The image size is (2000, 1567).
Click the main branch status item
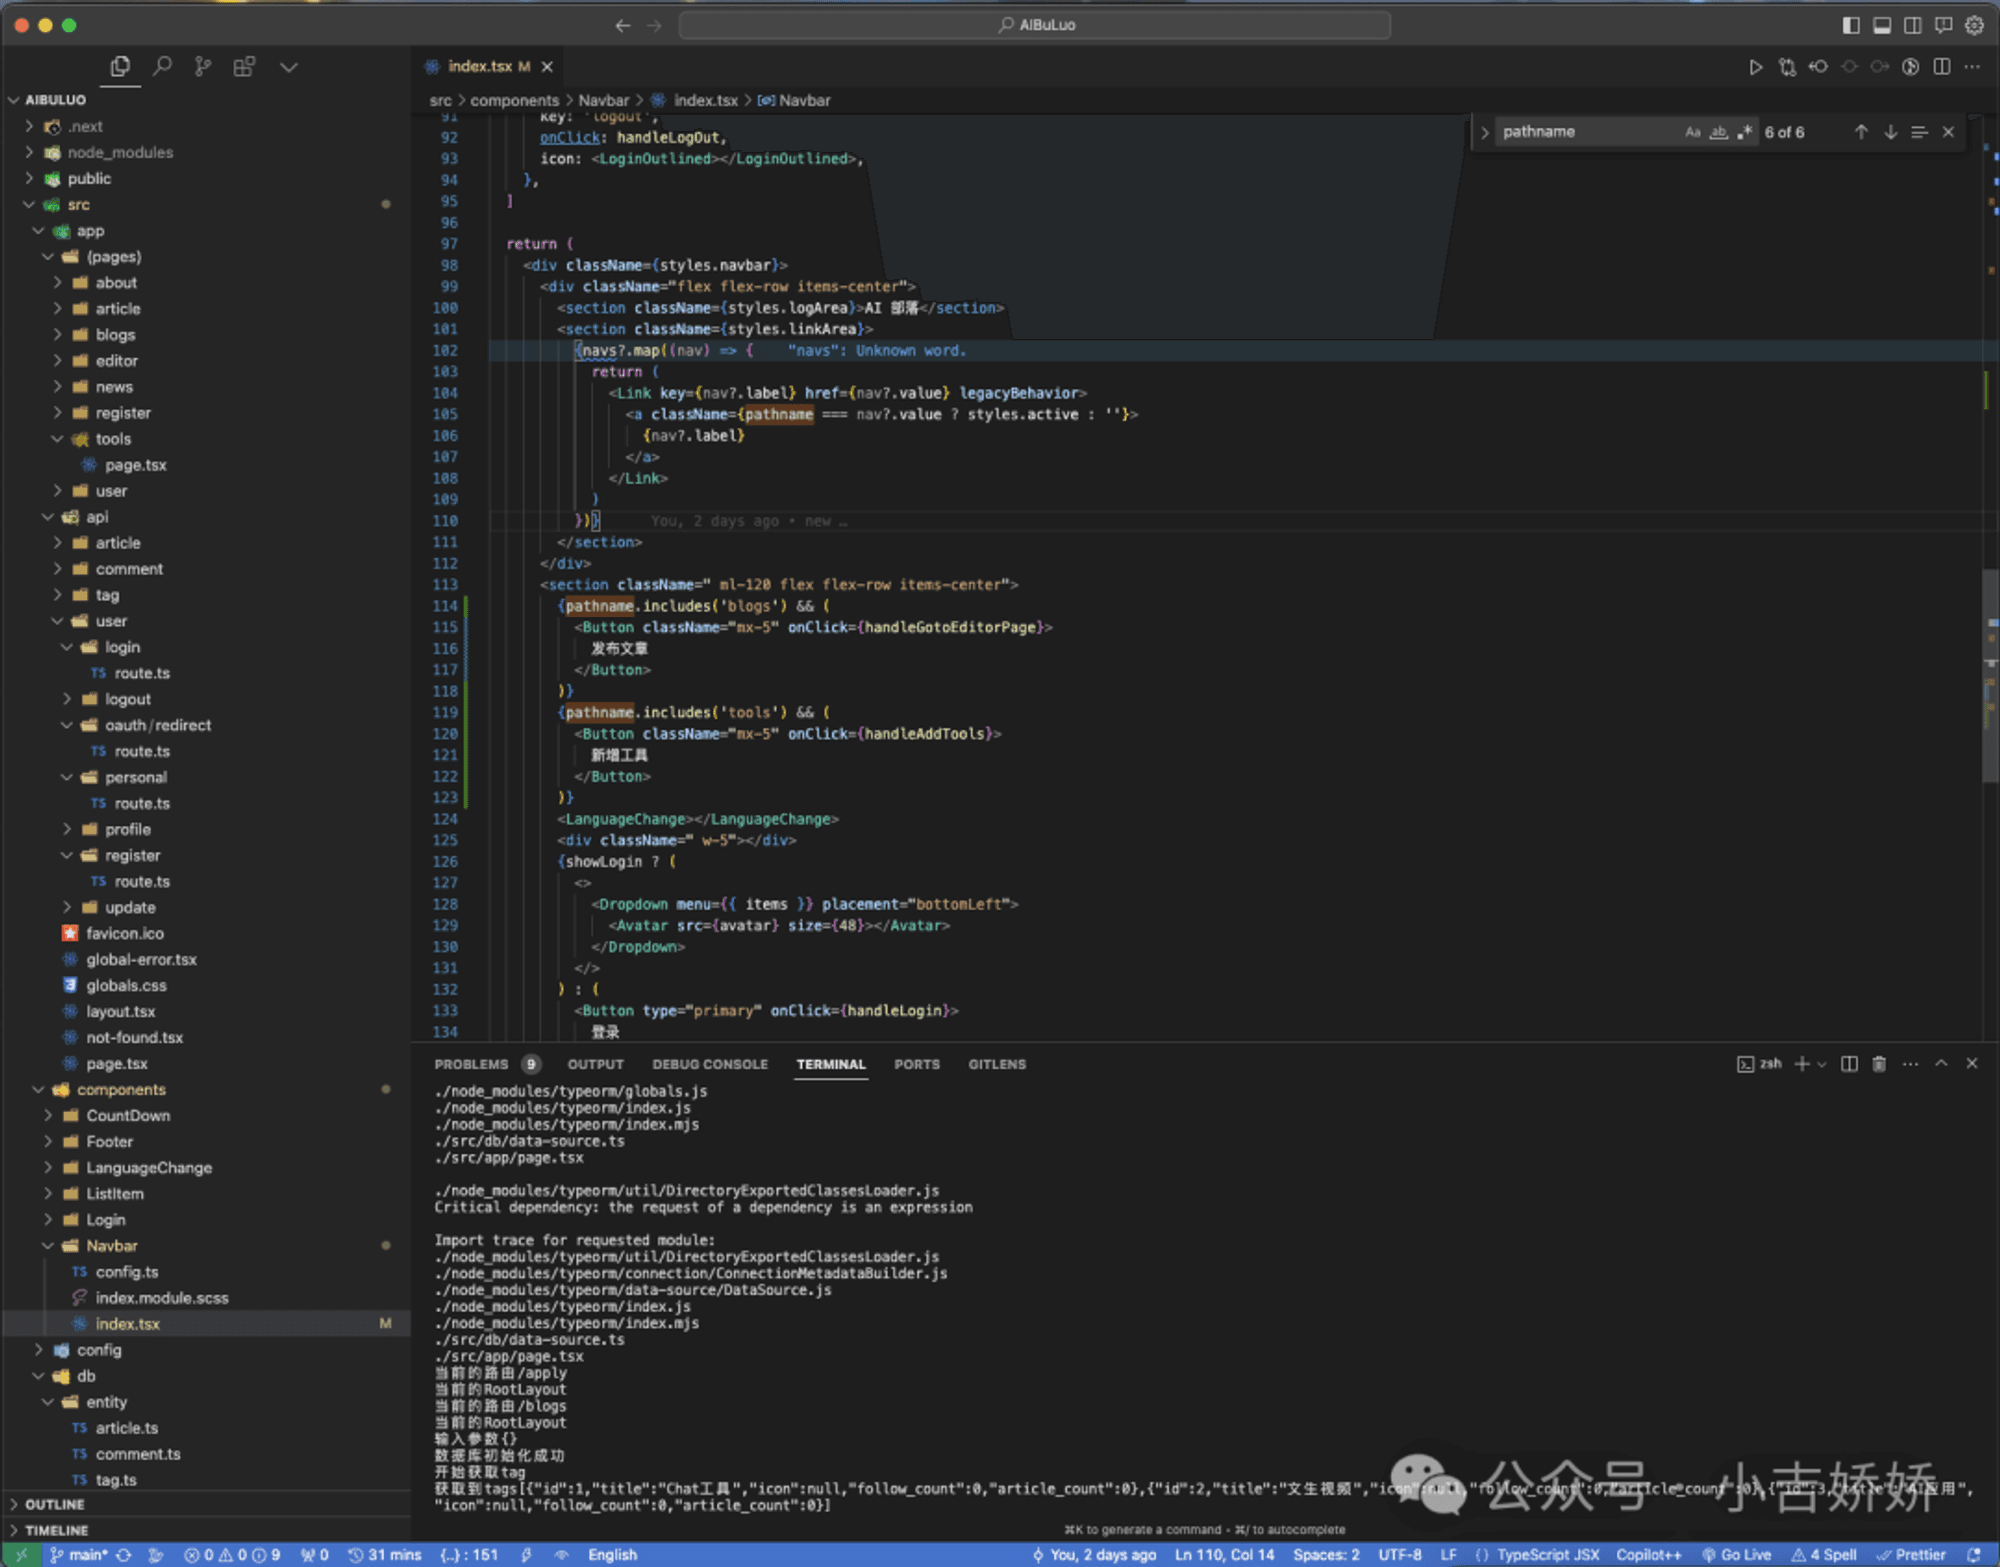pyautogui.click(x=78, y=1554)
